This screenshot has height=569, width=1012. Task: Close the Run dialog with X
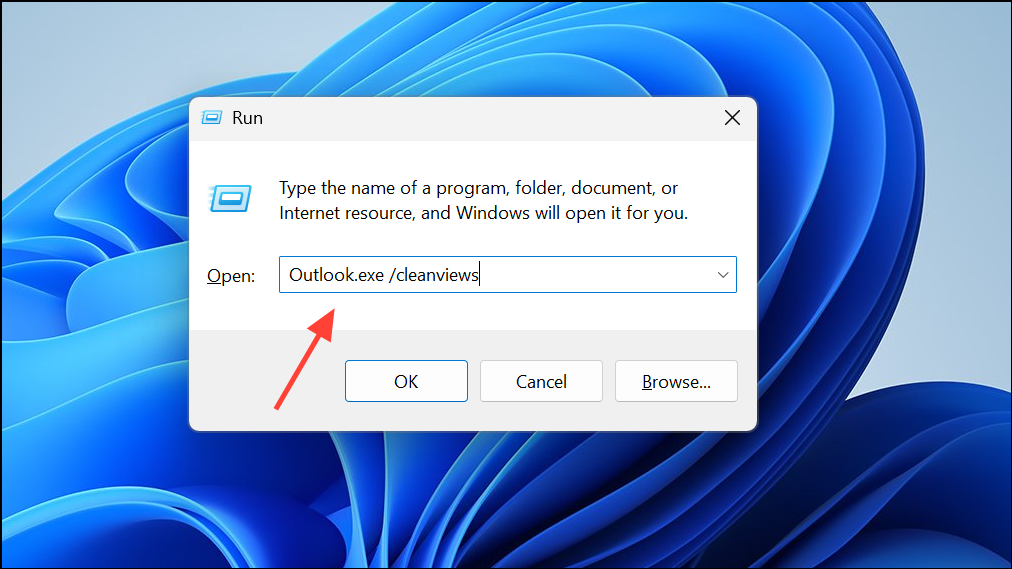(x=732, y=117)
